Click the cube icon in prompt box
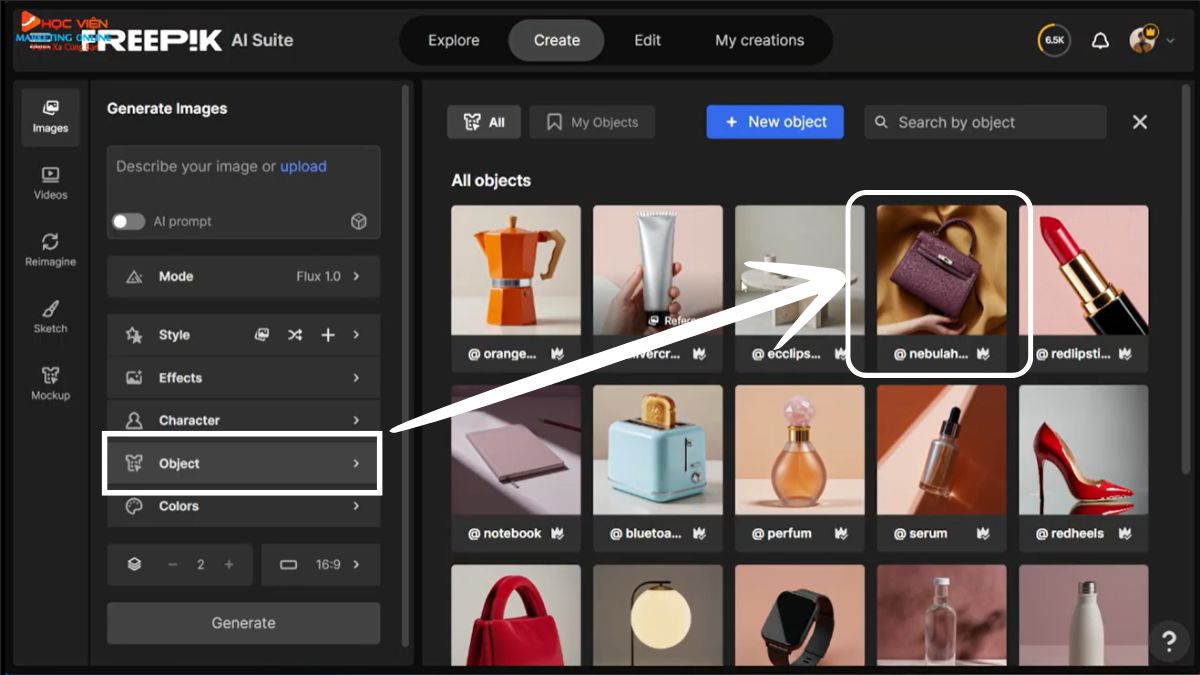 pos(359,222)
